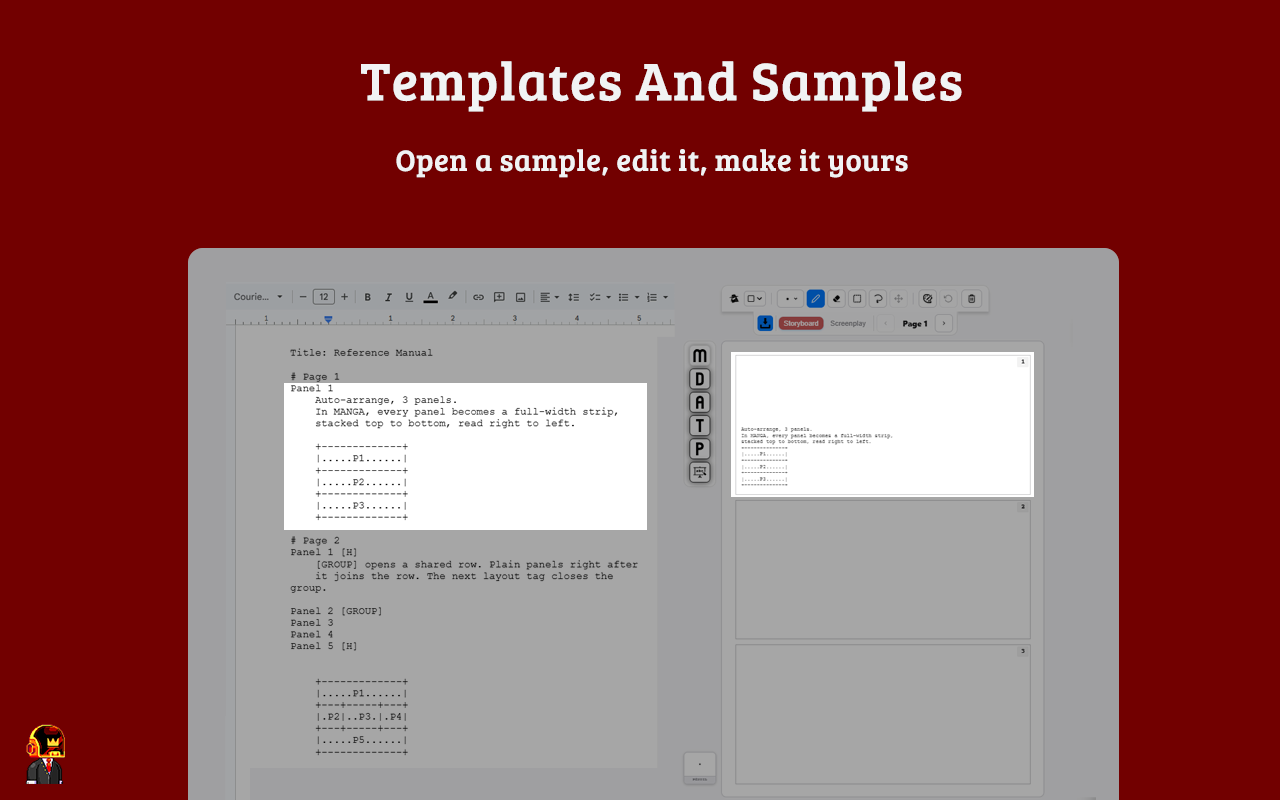Screen dimensions: 1280x800
Task: Toggle underline formatting
Action: (x=409, y=297)
